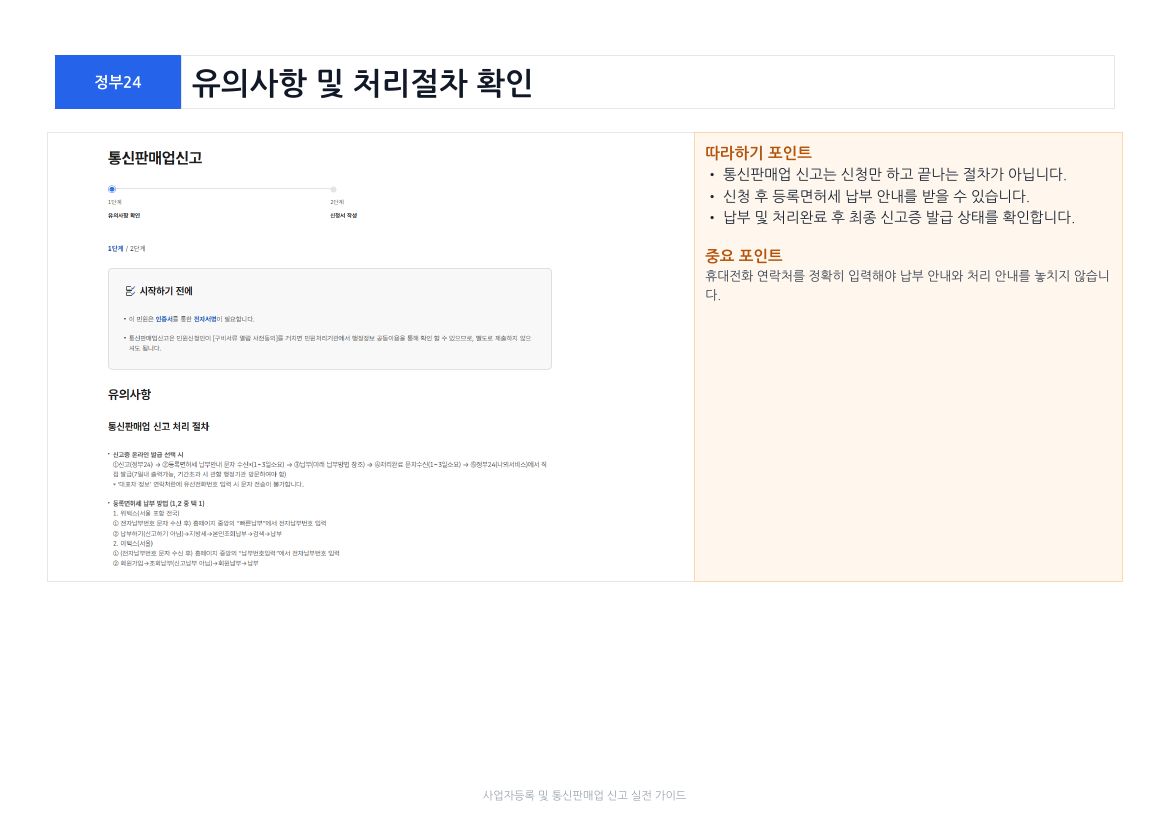Click the 신고증 온라인 발급 선택 시 bullet
The width and height of the screenshot is (1170, 827).
(148, 455)
